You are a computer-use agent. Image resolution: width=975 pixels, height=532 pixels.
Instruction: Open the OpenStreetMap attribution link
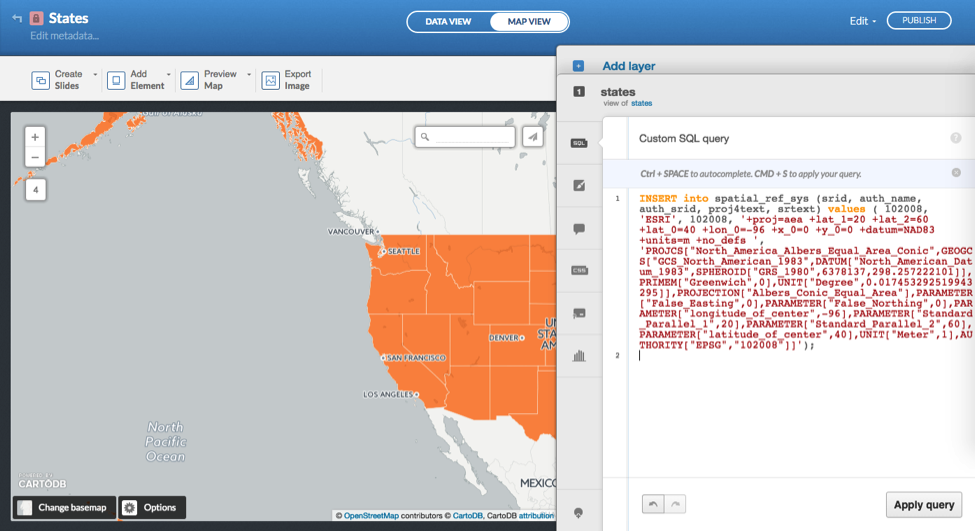pyautogui.click(x=371, y=515)
